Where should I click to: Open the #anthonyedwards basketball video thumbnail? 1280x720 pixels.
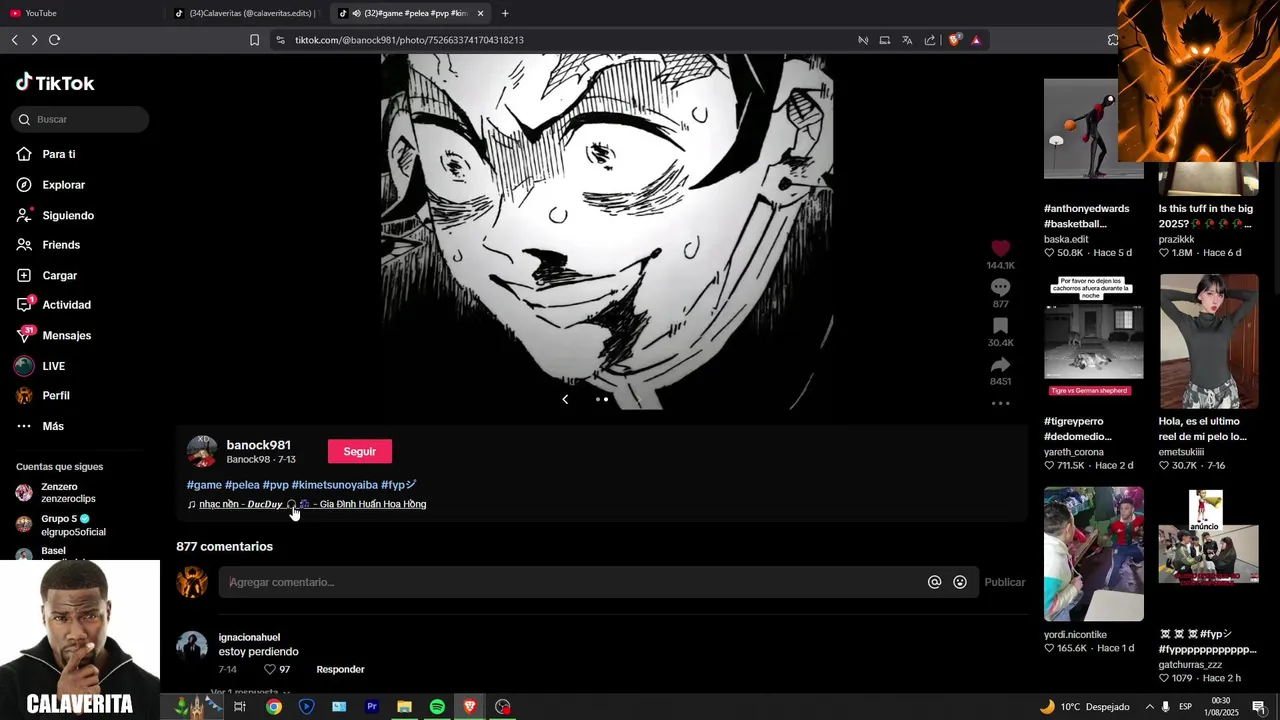coord(1093,129)
